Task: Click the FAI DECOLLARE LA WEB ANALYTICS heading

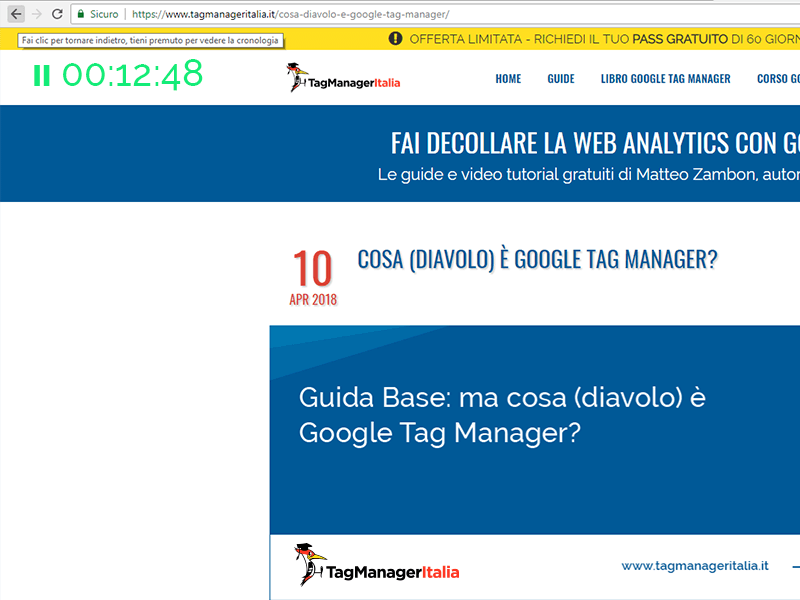Action: point(595,143)
